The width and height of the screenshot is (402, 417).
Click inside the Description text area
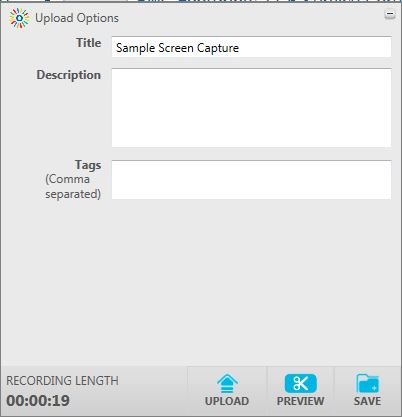pos(251,108)
